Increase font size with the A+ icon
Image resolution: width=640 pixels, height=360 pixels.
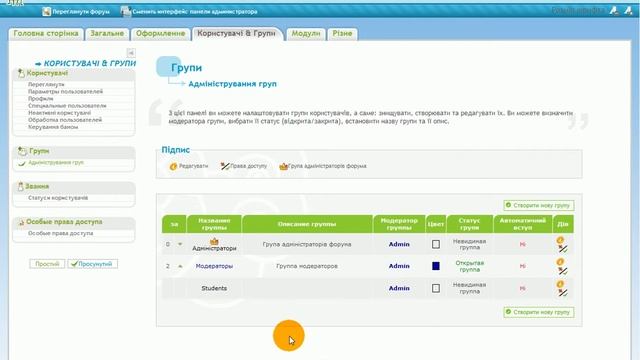[628, 11]
